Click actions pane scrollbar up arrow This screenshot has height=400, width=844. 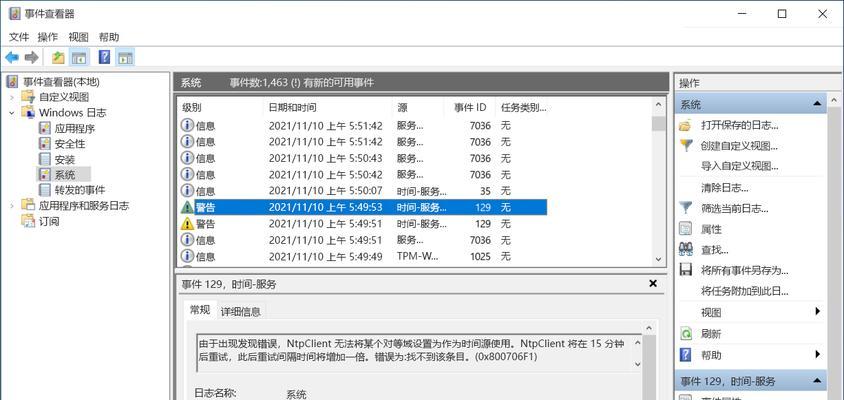pyautogui.click(x=834, y=100)
